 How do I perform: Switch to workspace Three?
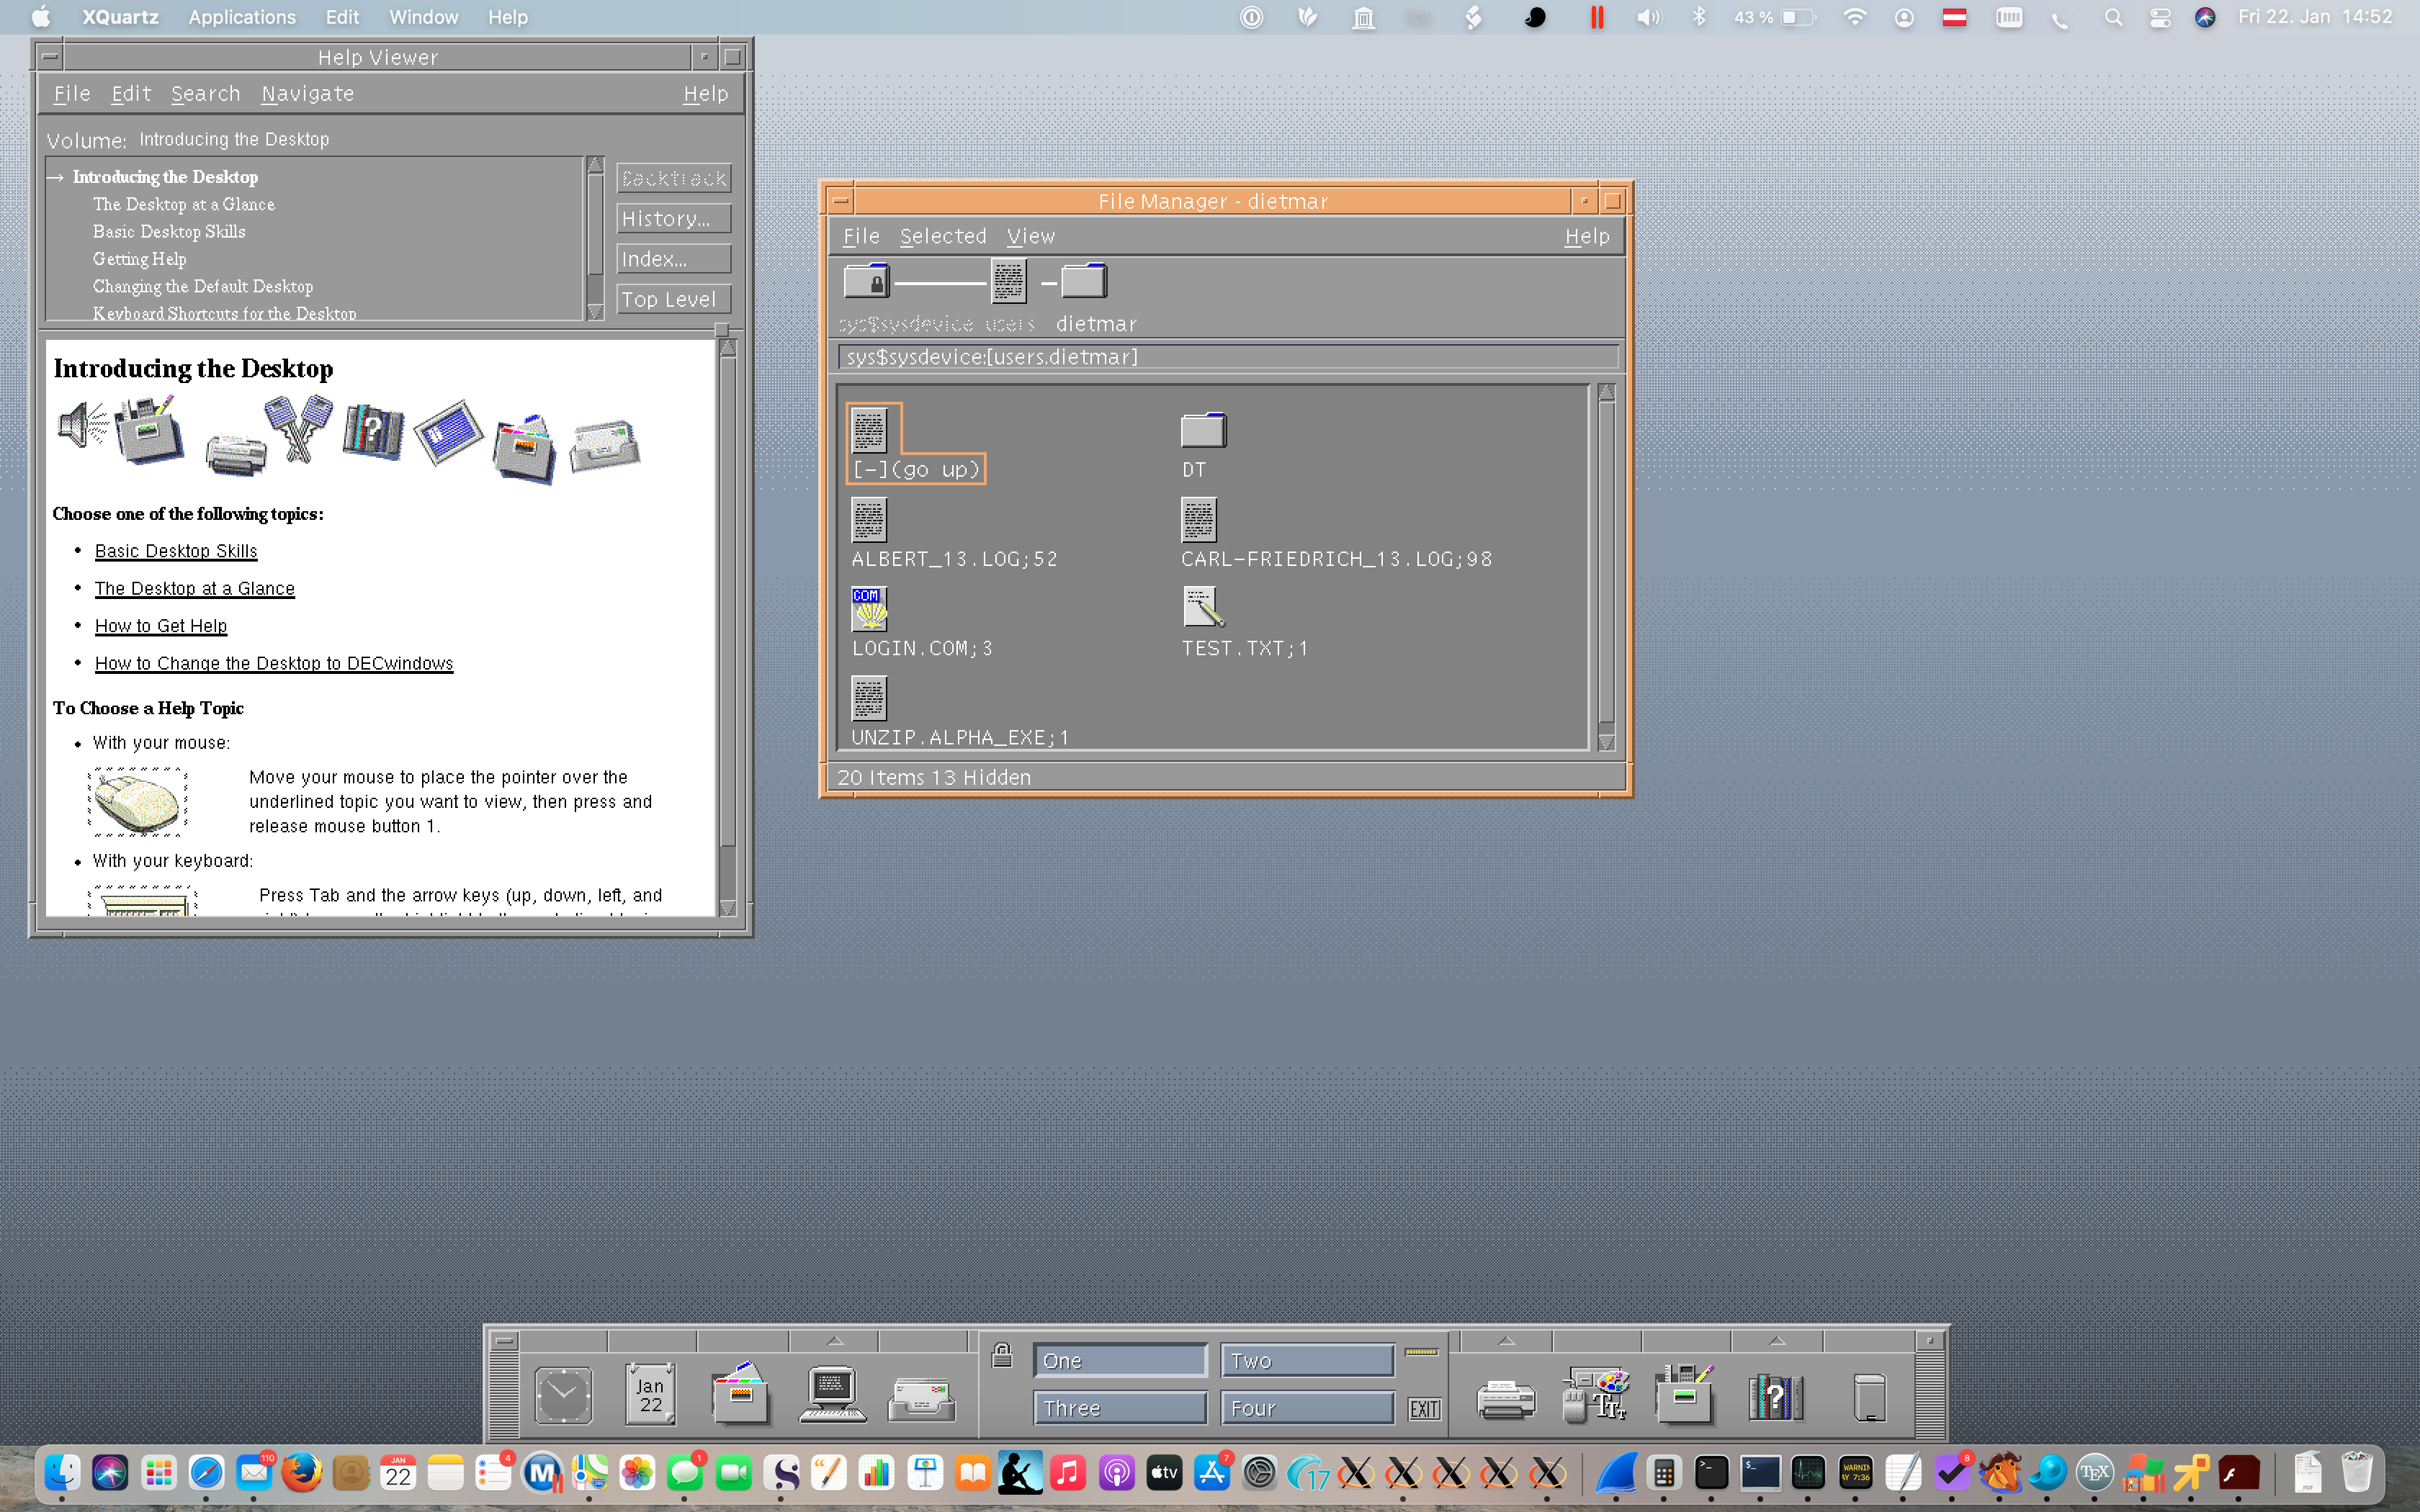click(x=1119, y=1408)
